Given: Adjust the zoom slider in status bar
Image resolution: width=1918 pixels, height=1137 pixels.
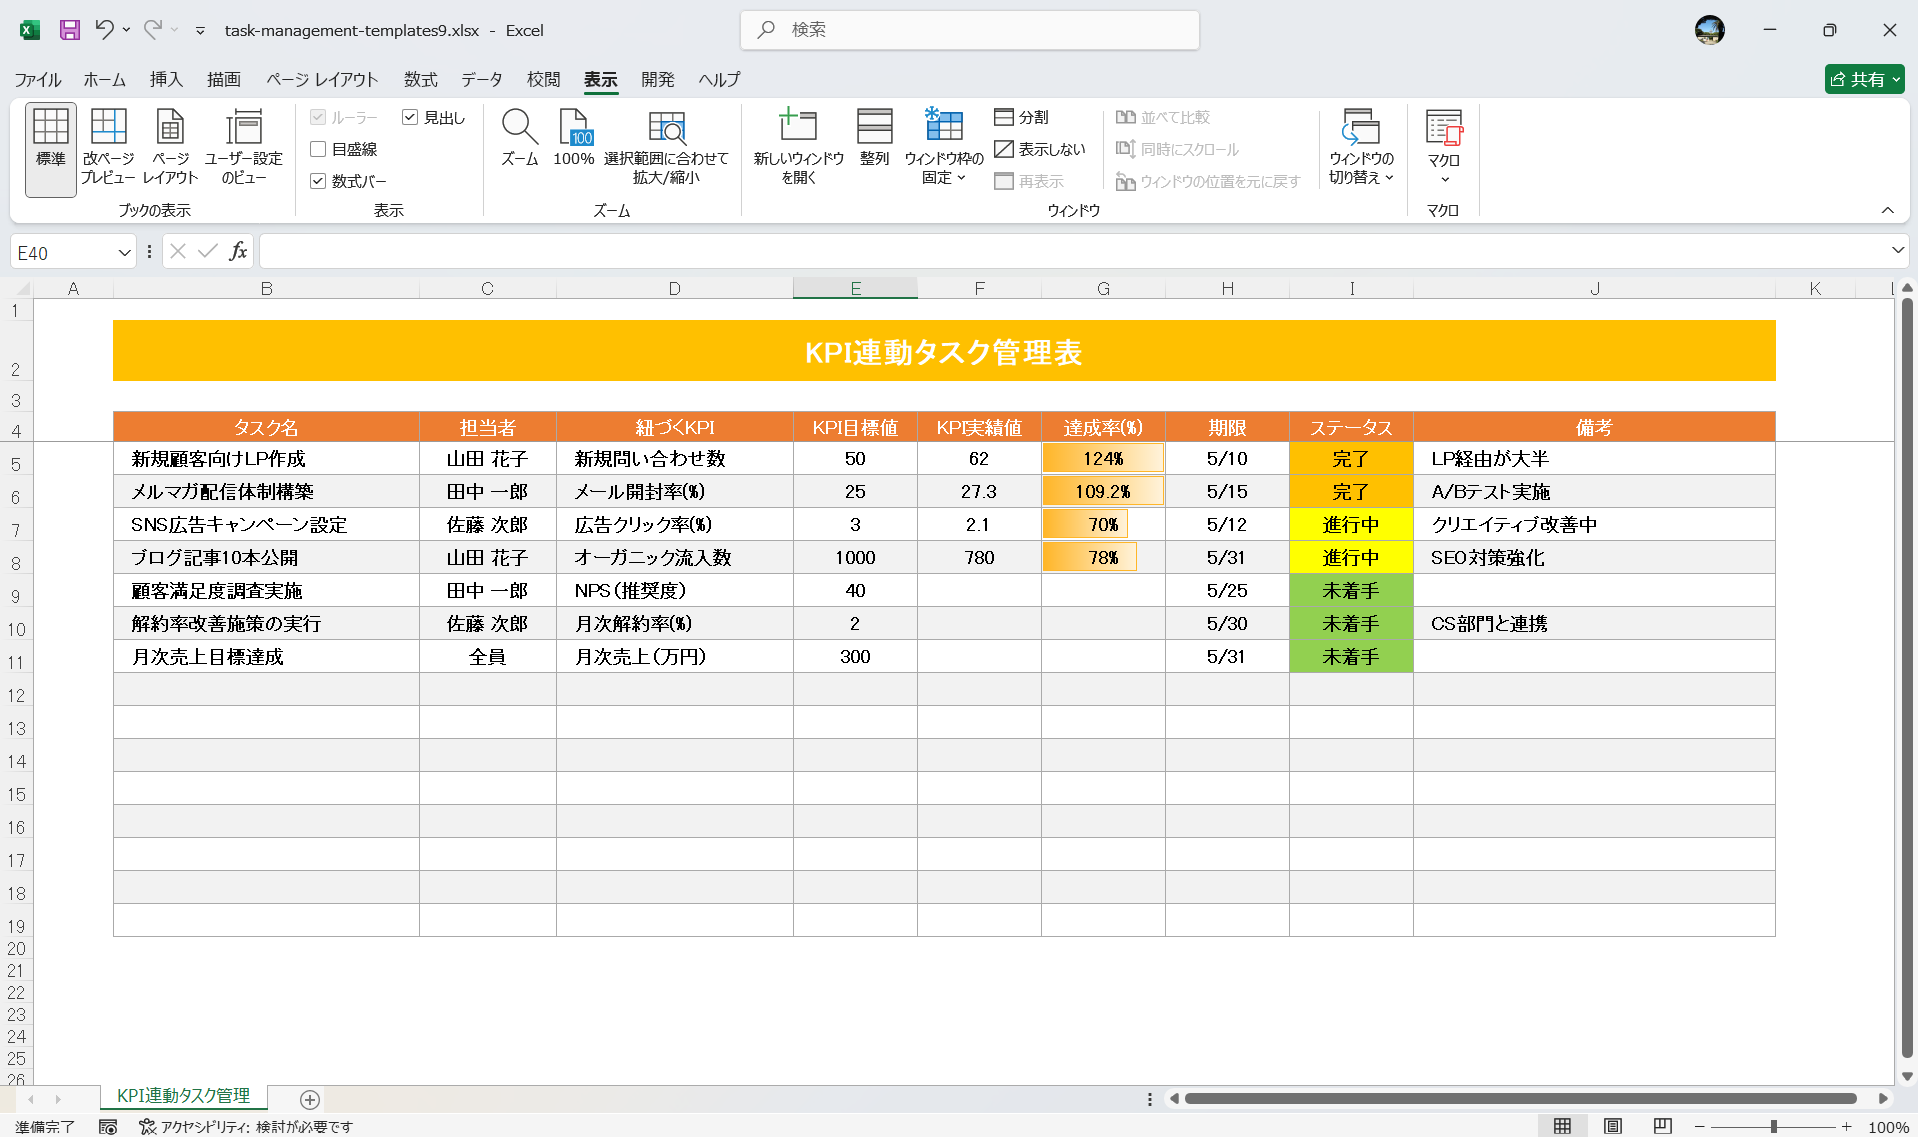Looking at the screenshot, I should click(1773, 1127).
